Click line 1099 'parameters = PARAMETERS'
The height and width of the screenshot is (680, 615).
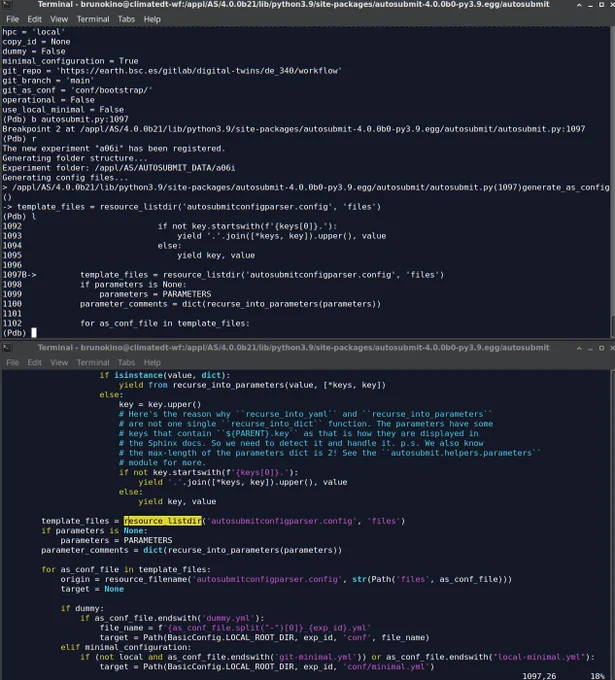click(155, 294)
